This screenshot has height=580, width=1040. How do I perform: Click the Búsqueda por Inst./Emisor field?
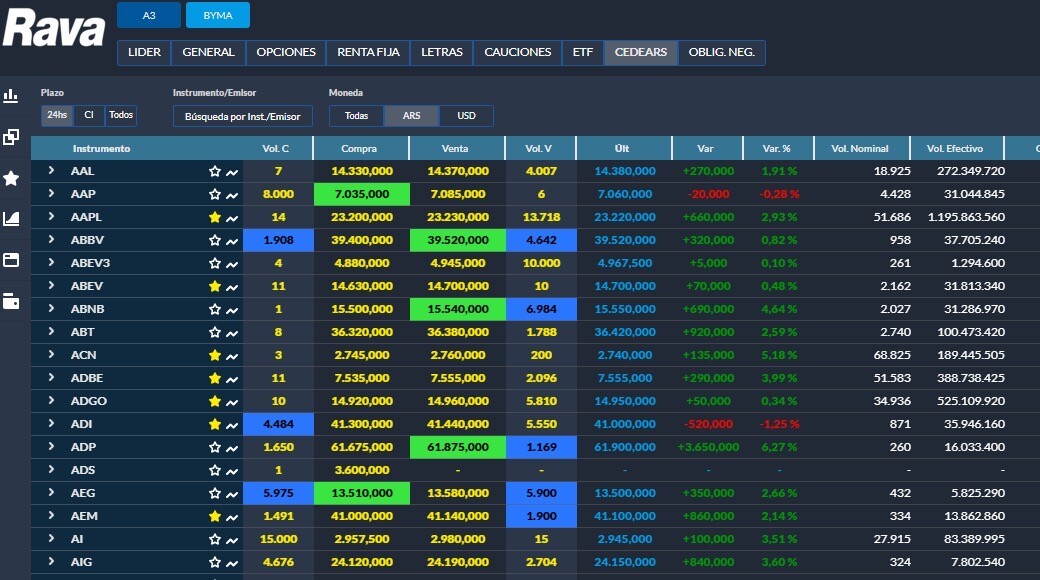pos(243,116)
